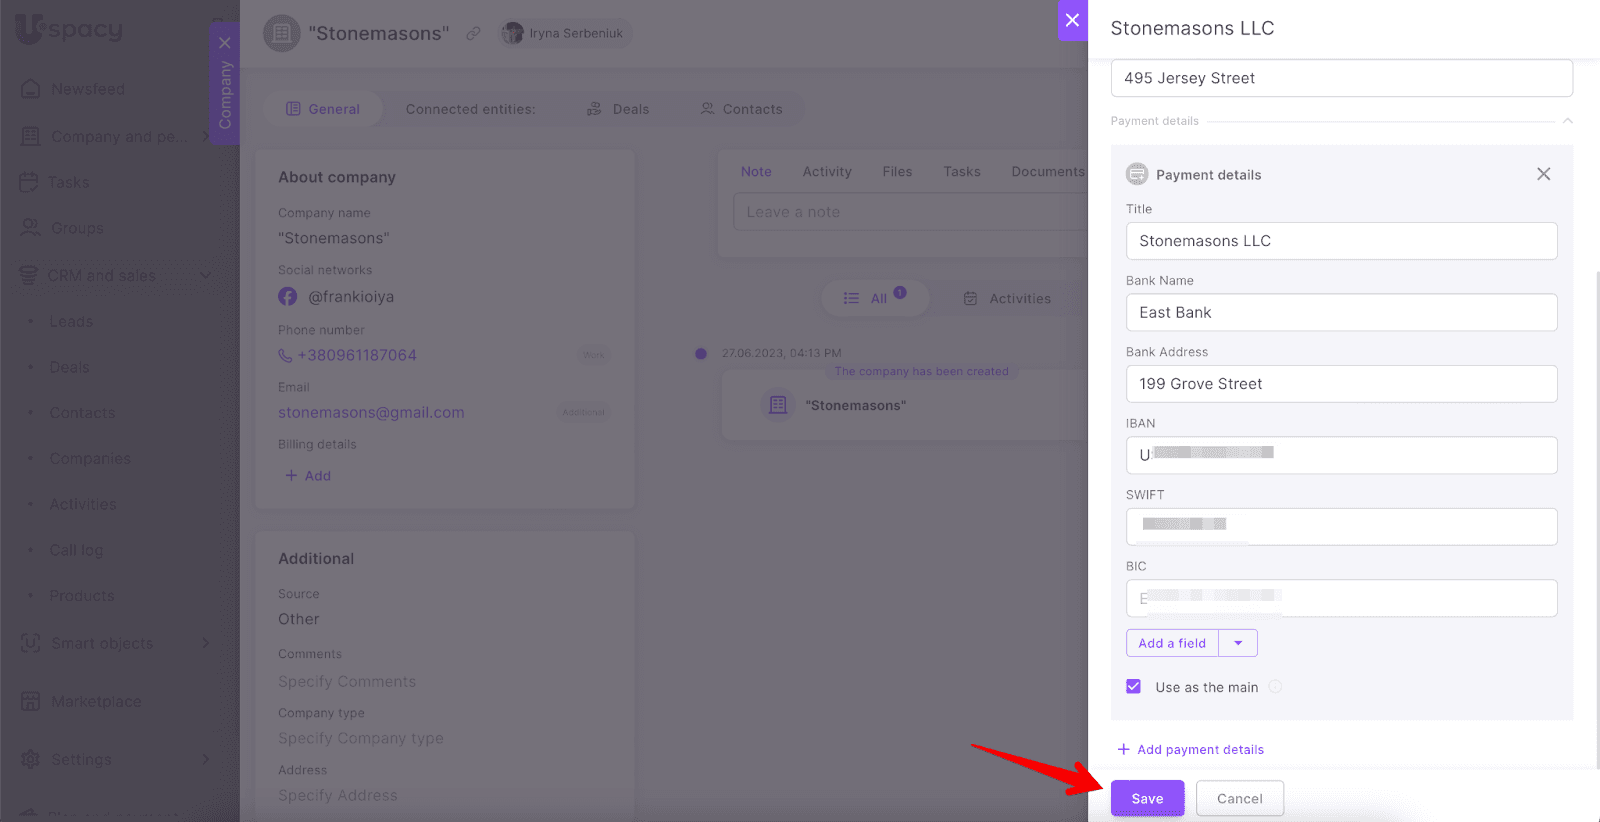Click the Facebook icon next to @frankioiya

tap(288, 297)
